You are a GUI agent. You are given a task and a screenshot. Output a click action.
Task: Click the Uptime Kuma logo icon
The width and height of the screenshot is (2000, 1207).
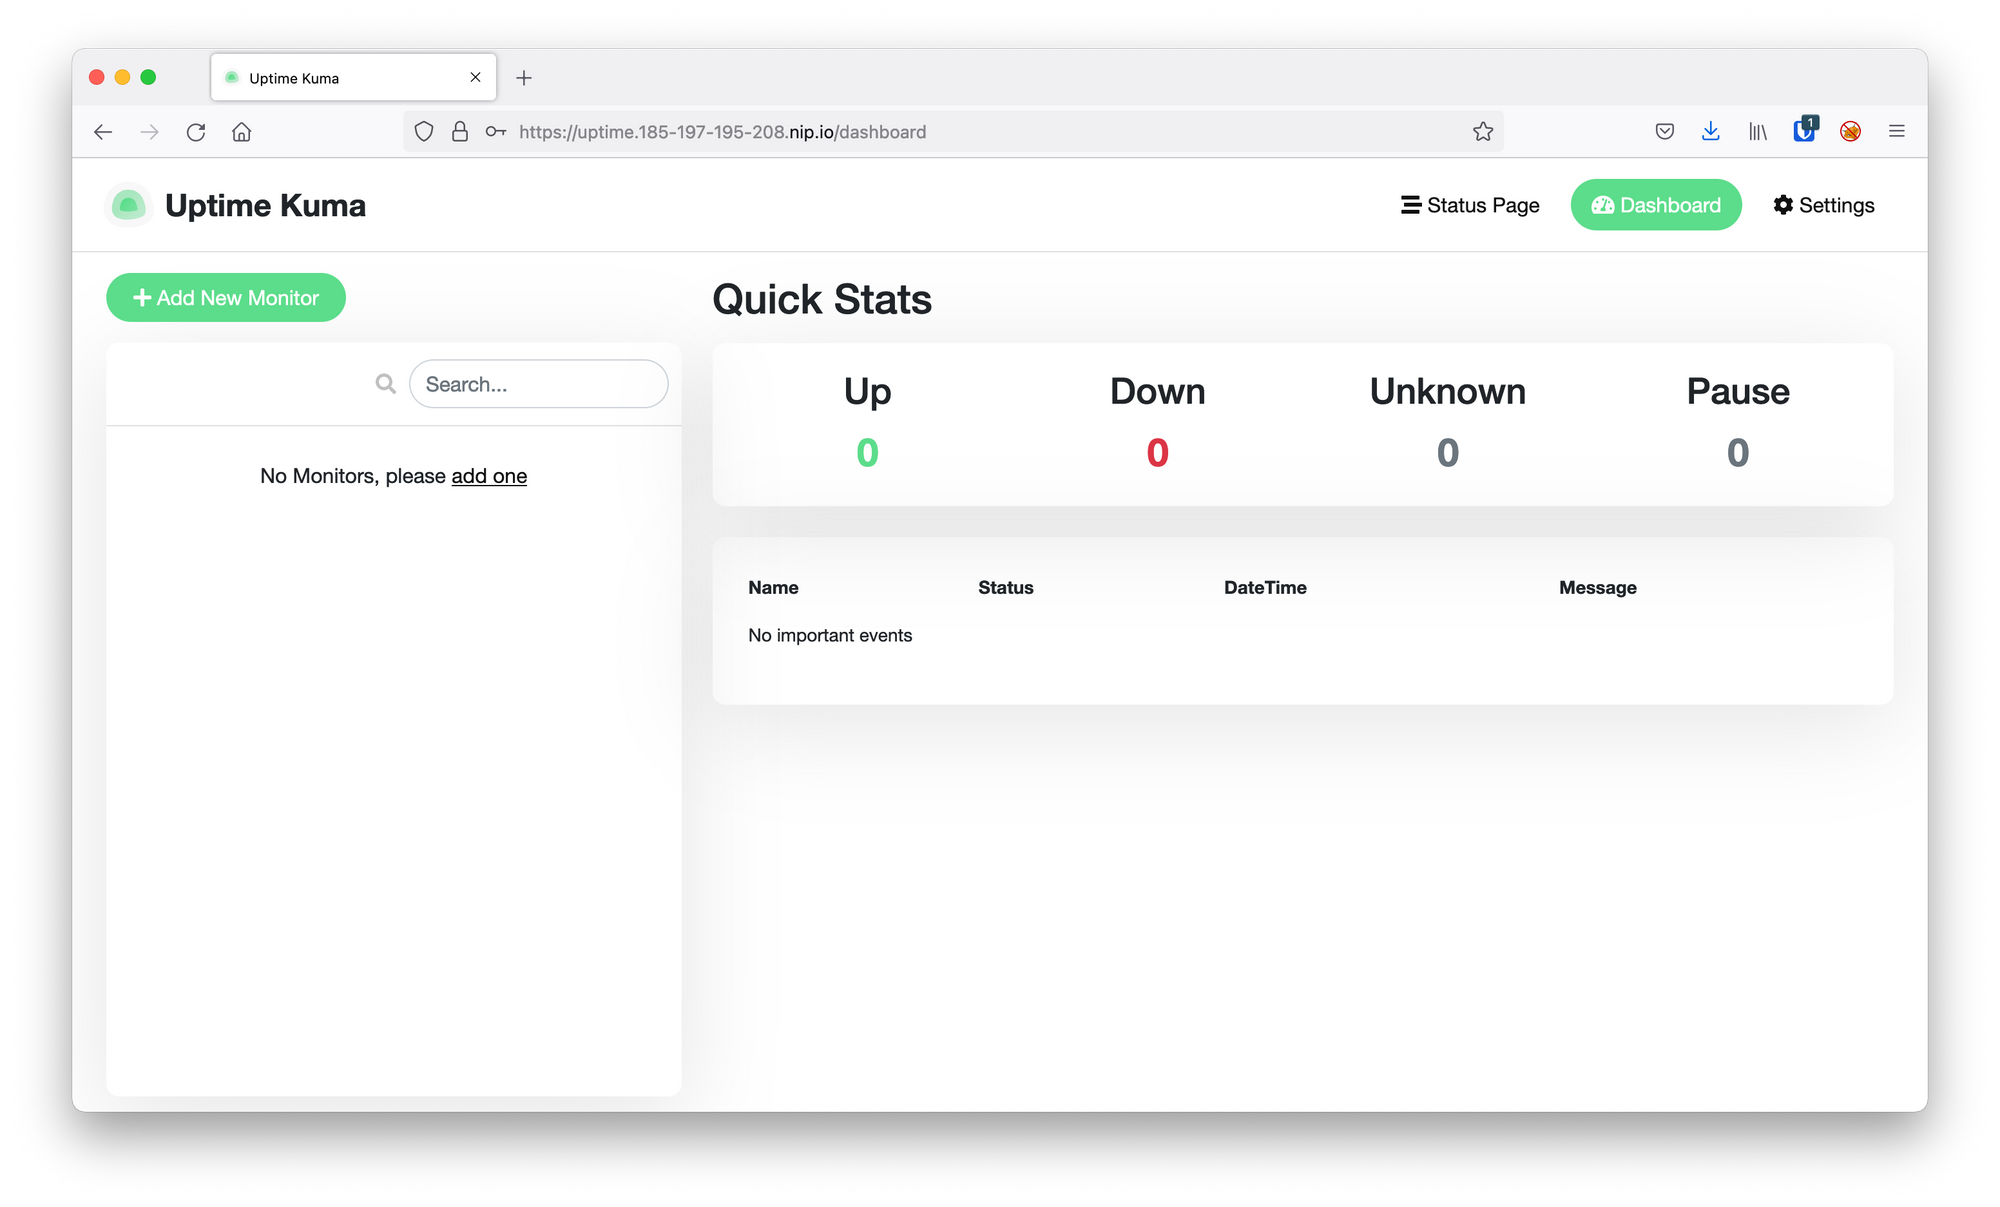coord(128,205)
